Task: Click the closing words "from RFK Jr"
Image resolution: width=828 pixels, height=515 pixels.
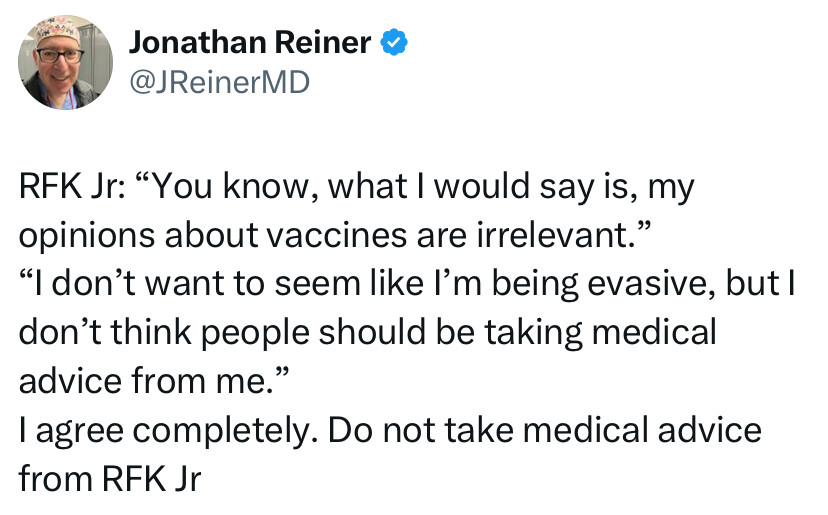Action: pos(110,479)
